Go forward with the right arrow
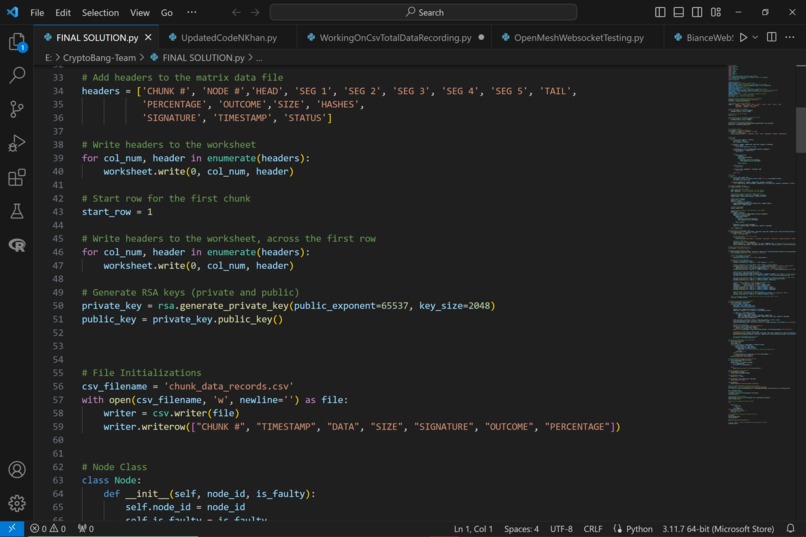This screenshot has height=537, width=806. click(255, 12)
